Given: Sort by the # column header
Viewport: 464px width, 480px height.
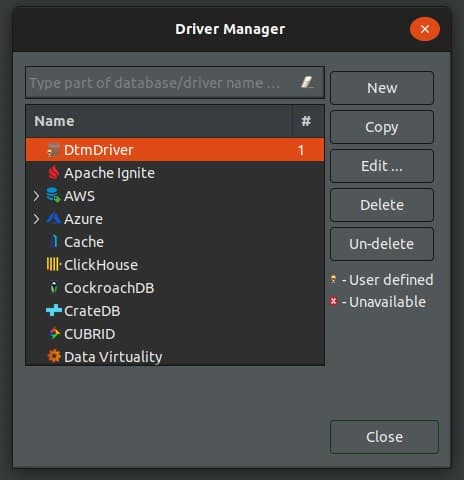Looking at the screenshot, I should coord(308,121).
